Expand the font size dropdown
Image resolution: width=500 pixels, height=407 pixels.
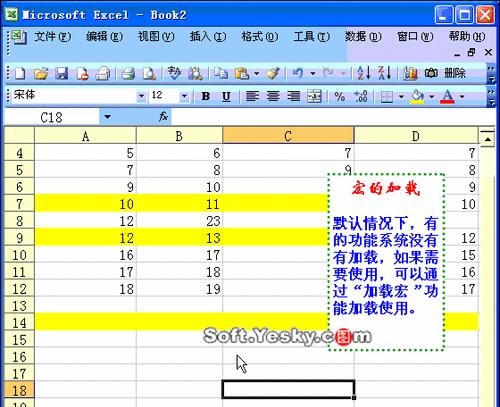click(184, 96)
